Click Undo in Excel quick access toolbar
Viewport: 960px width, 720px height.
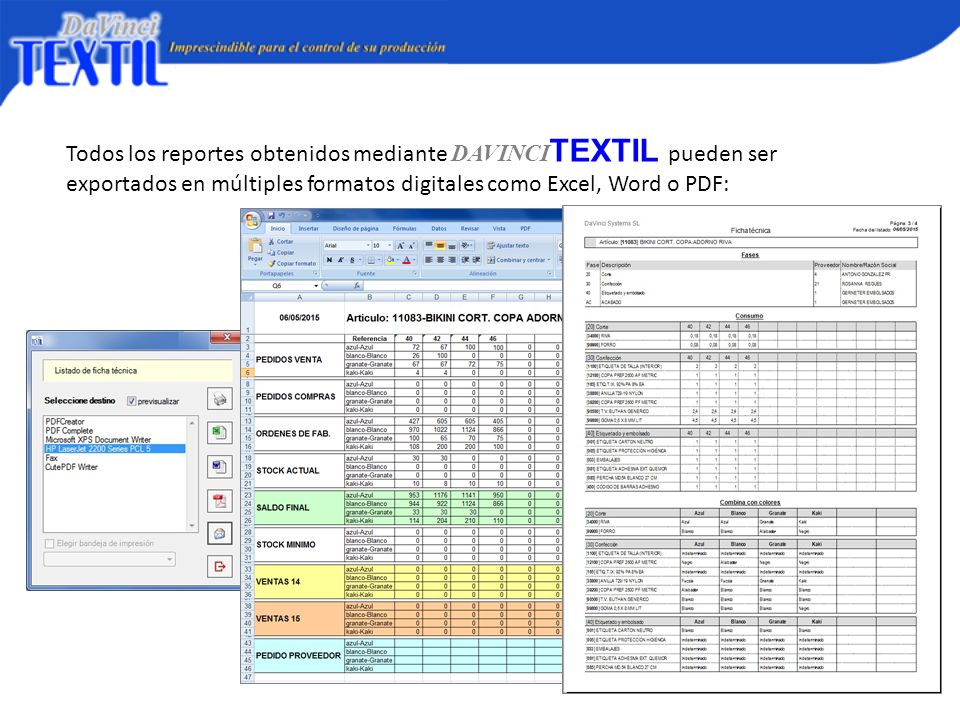[282, 216]
